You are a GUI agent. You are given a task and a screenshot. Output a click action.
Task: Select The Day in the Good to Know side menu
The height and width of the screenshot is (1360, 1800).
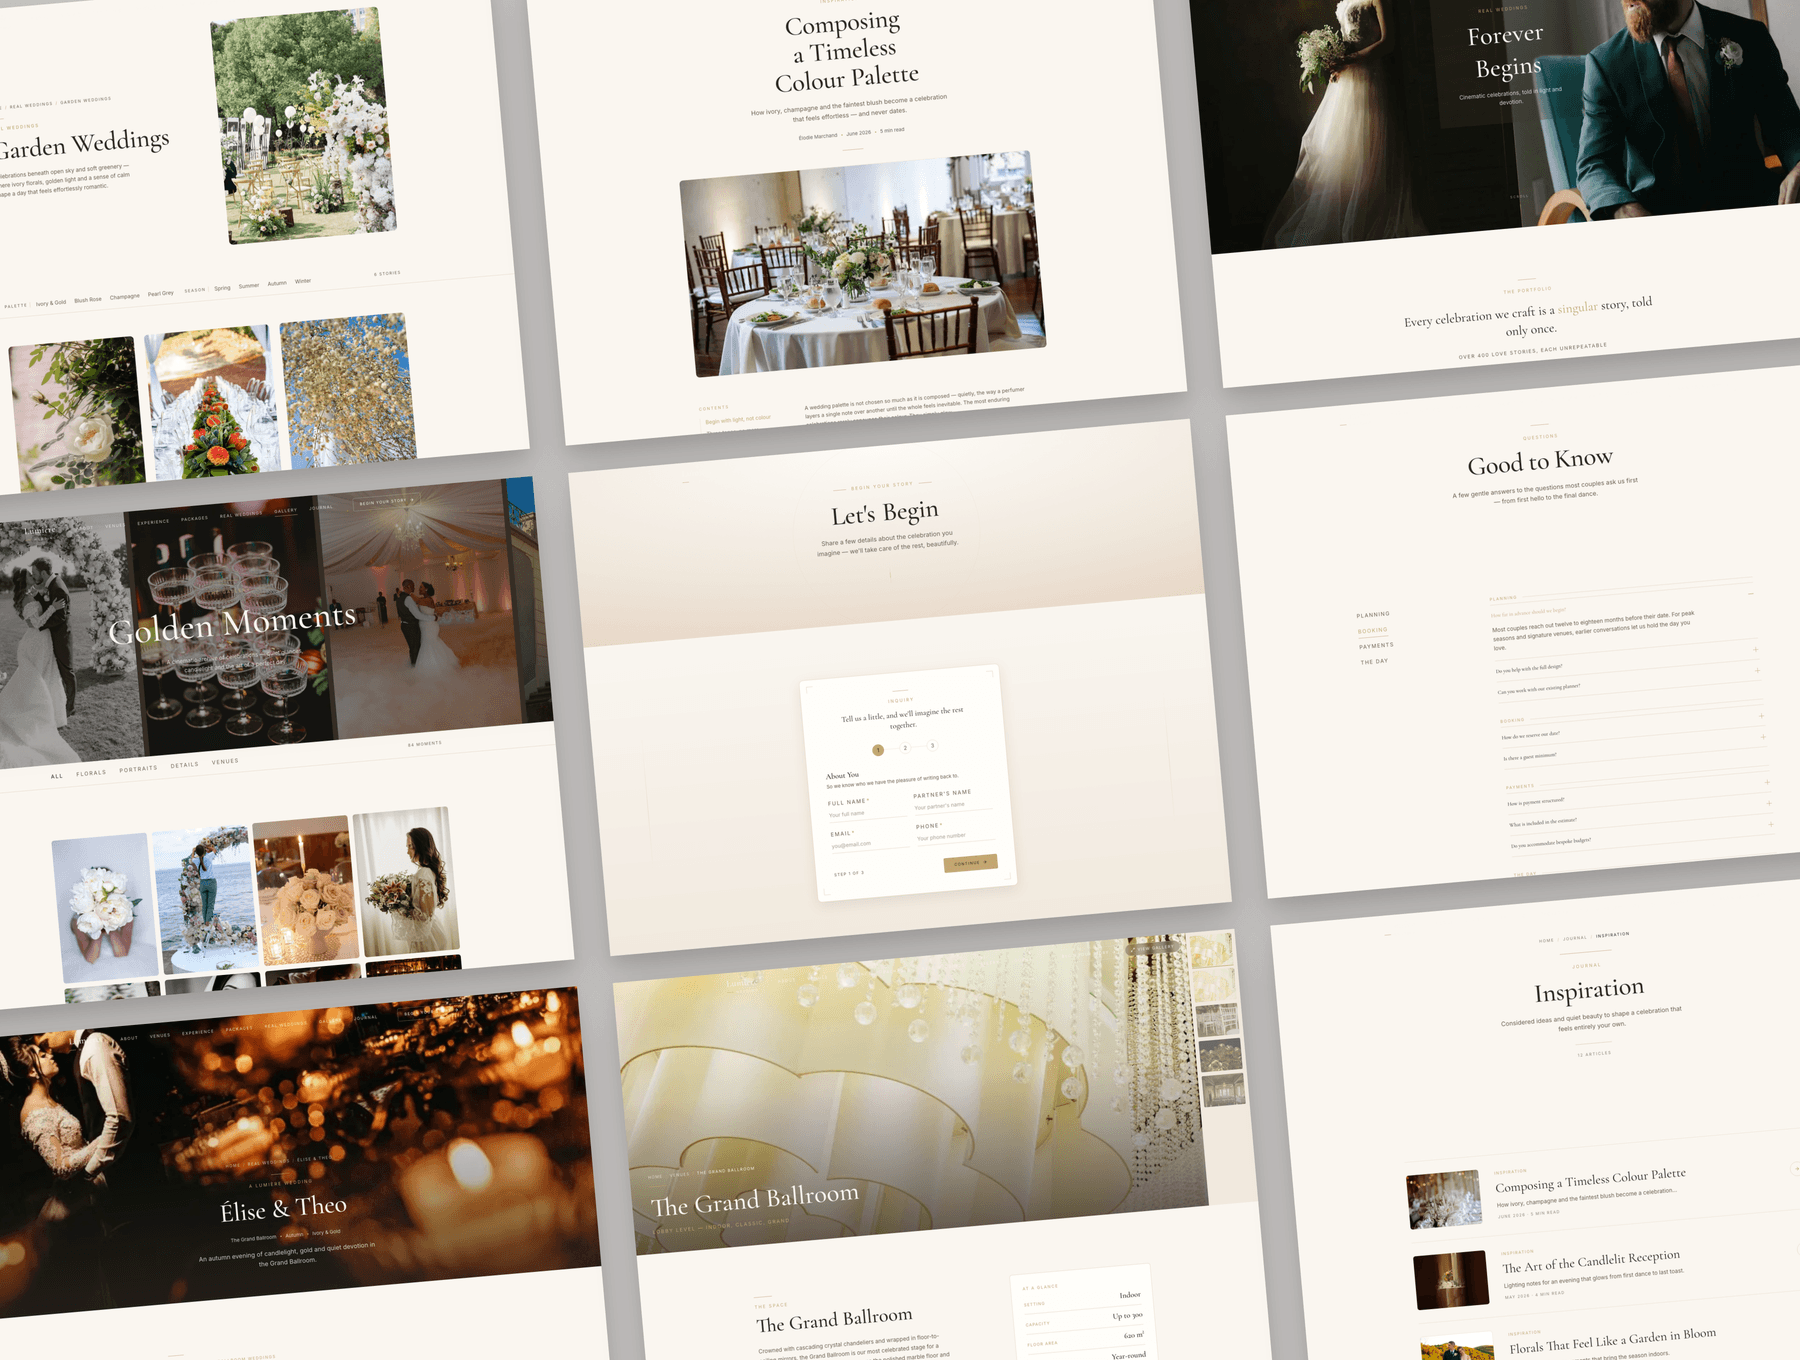(x=1374, y=662)
